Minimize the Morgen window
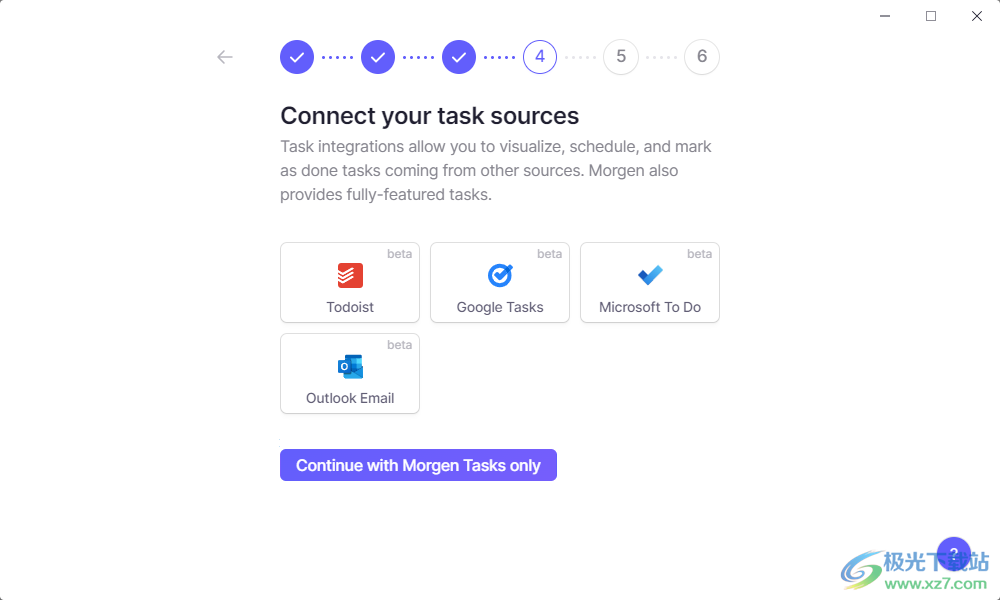Screen dimensions: 1000x600 (885, 16)
